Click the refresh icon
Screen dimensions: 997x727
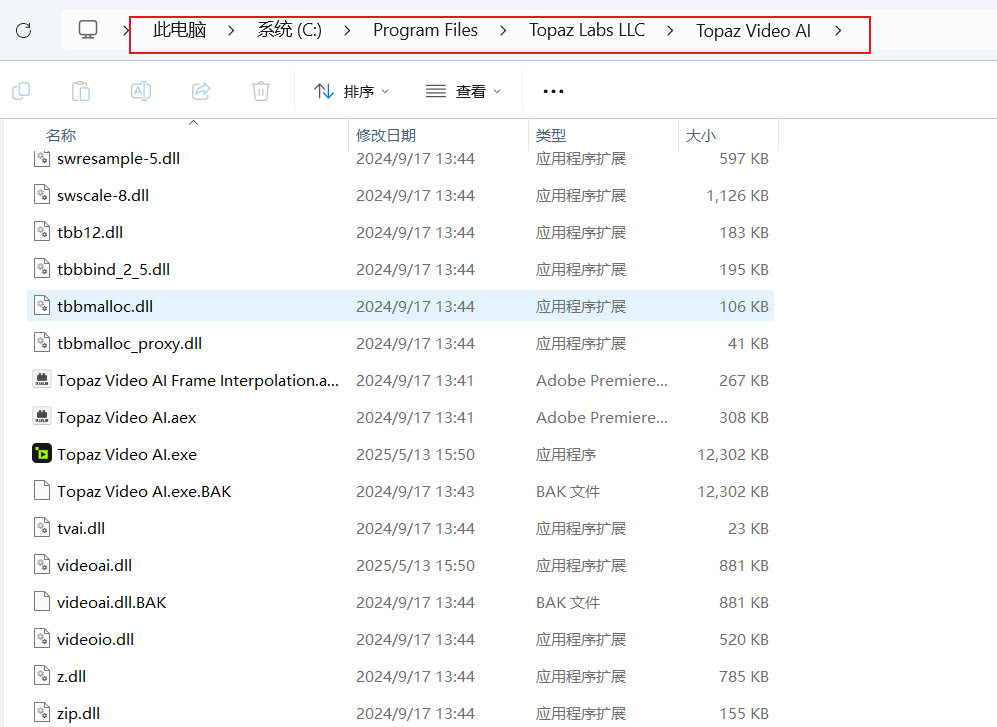24,31
